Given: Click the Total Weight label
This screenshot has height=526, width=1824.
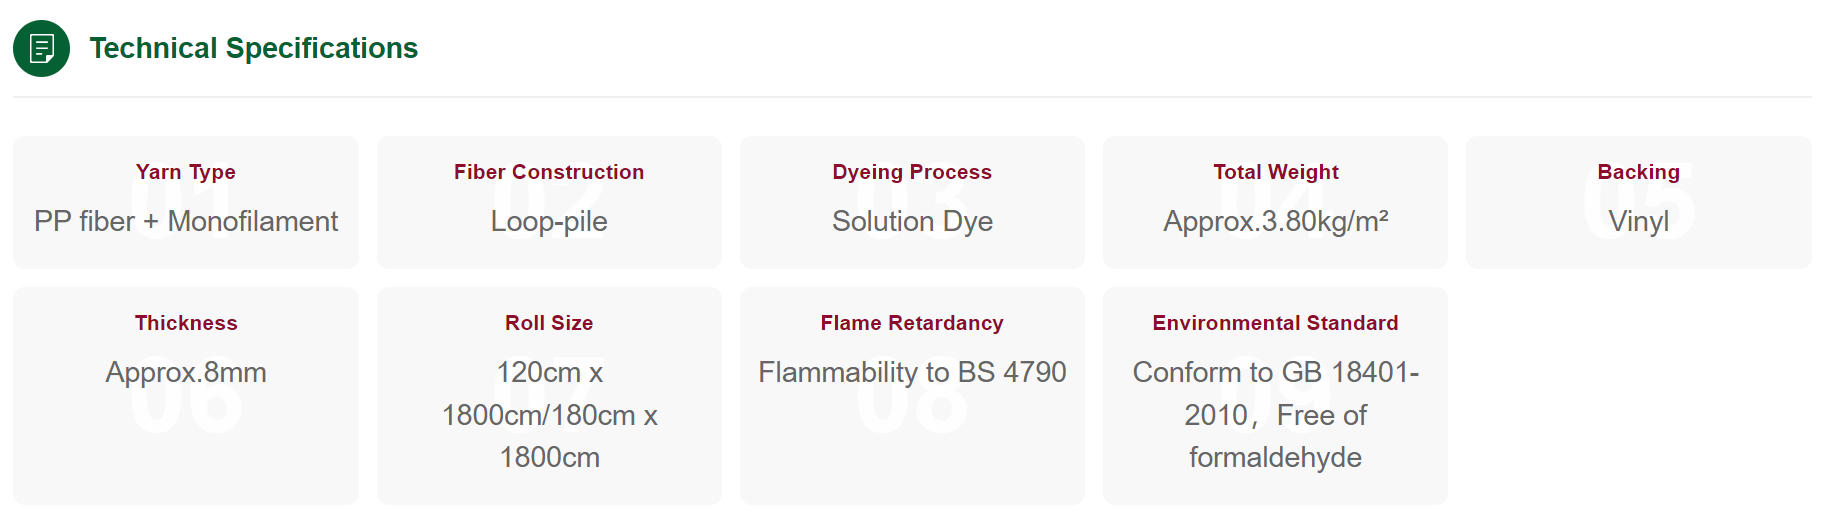Looking at the screenshot, I should pyautogui.click(x=1276, y=172).
